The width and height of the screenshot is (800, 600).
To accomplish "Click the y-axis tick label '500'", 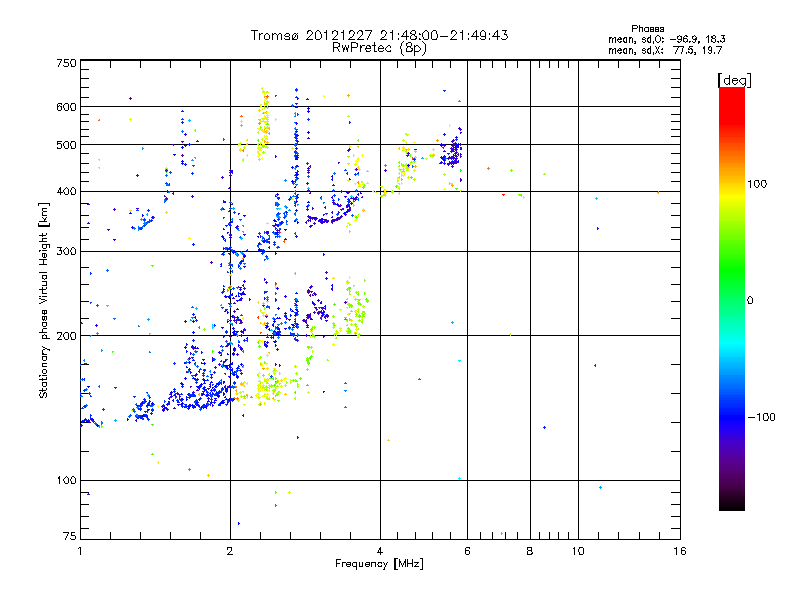I will click(x=66, y=145).
